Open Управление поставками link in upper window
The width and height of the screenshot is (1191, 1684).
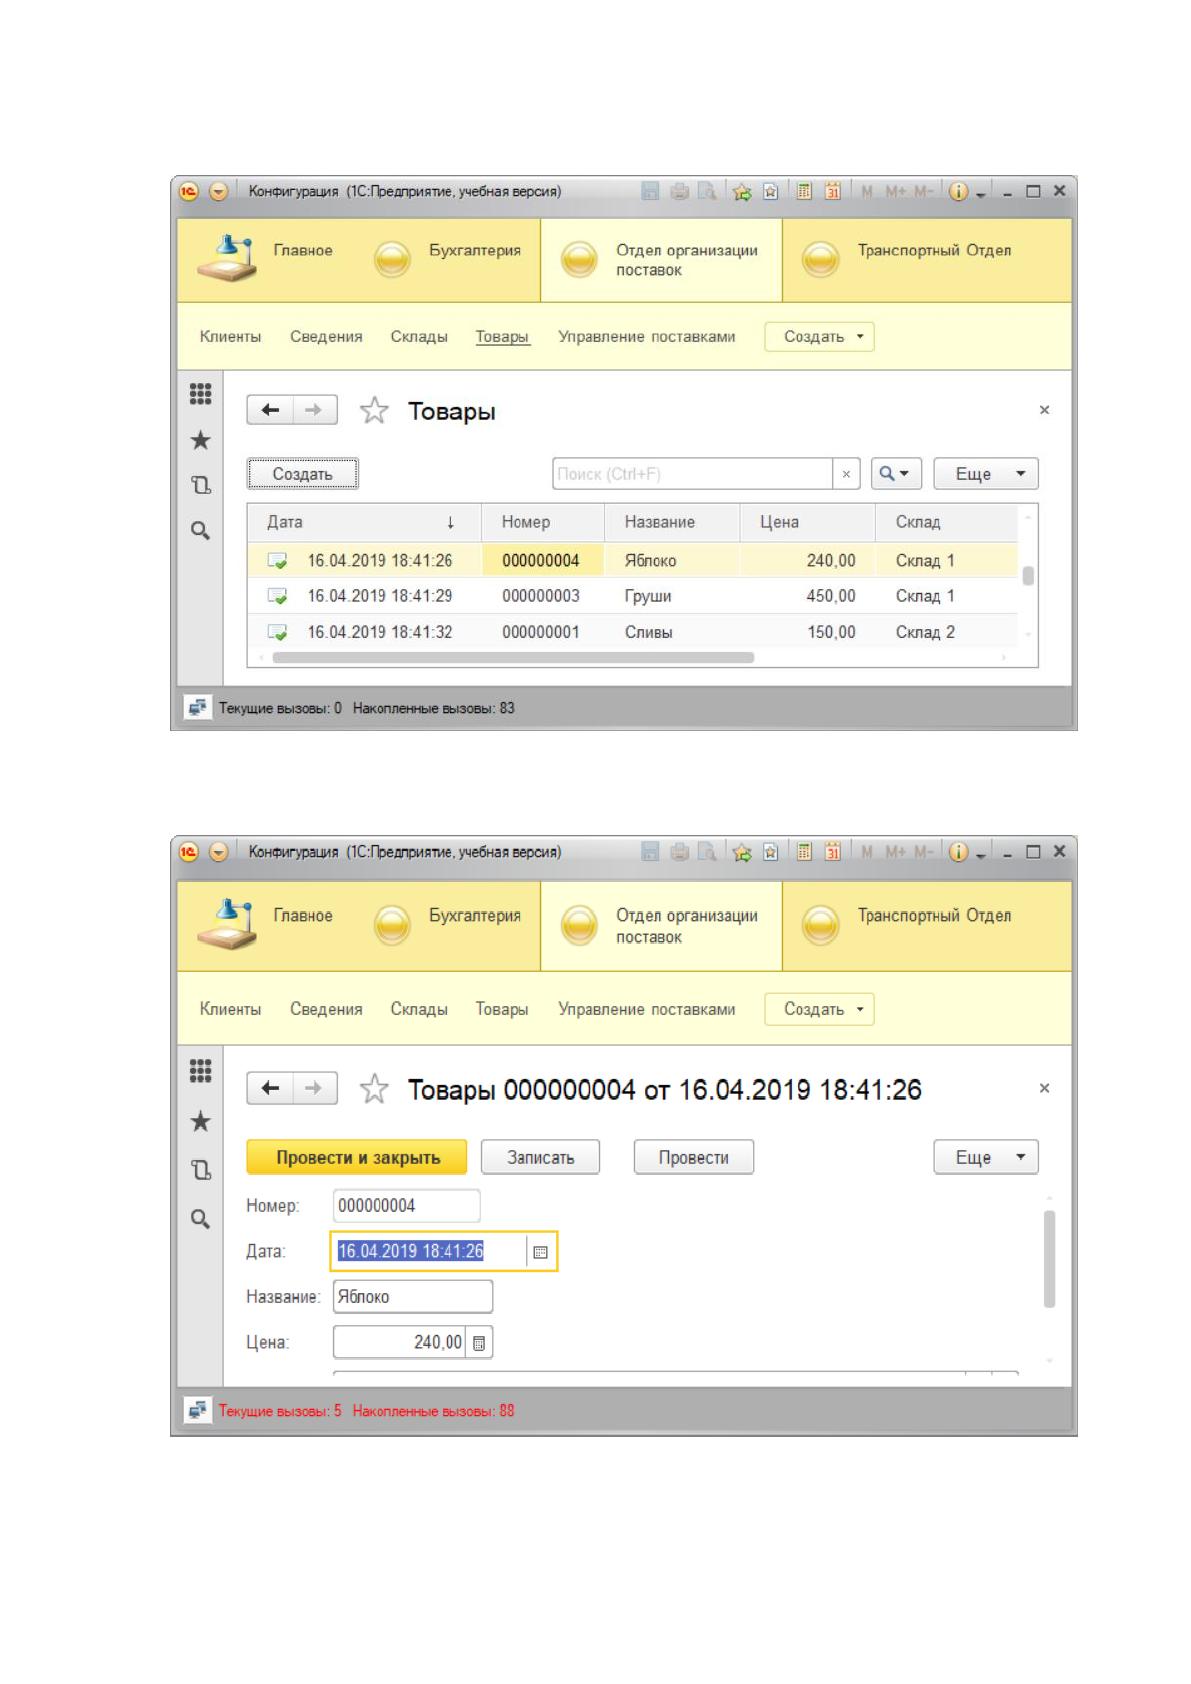[646, 336]
